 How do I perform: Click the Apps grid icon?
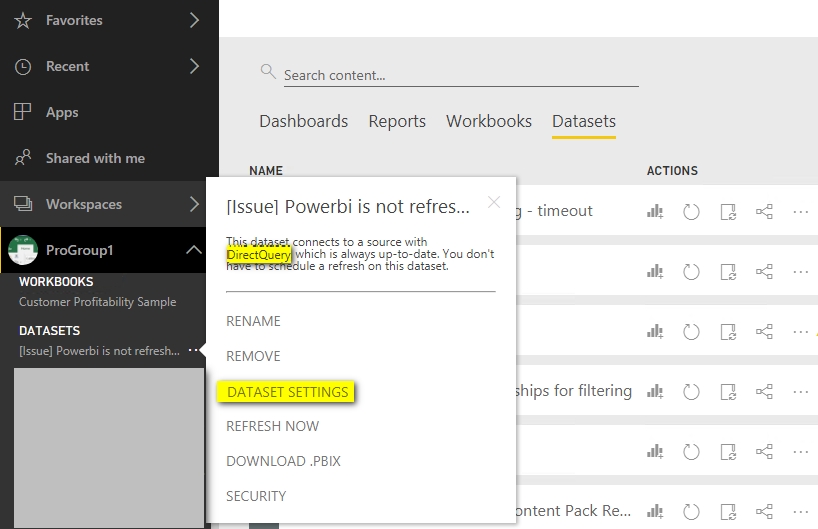22,112
